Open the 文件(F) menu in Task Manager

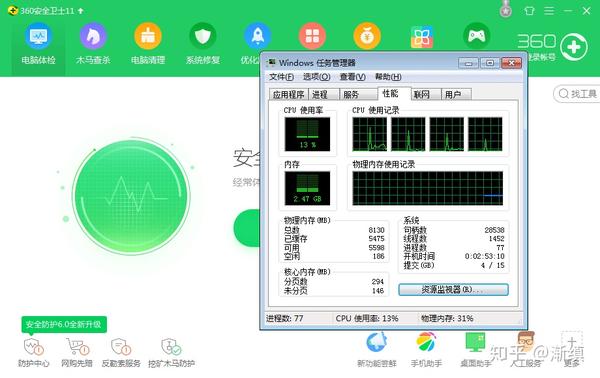pyautogui.click(x=281, y=77)
